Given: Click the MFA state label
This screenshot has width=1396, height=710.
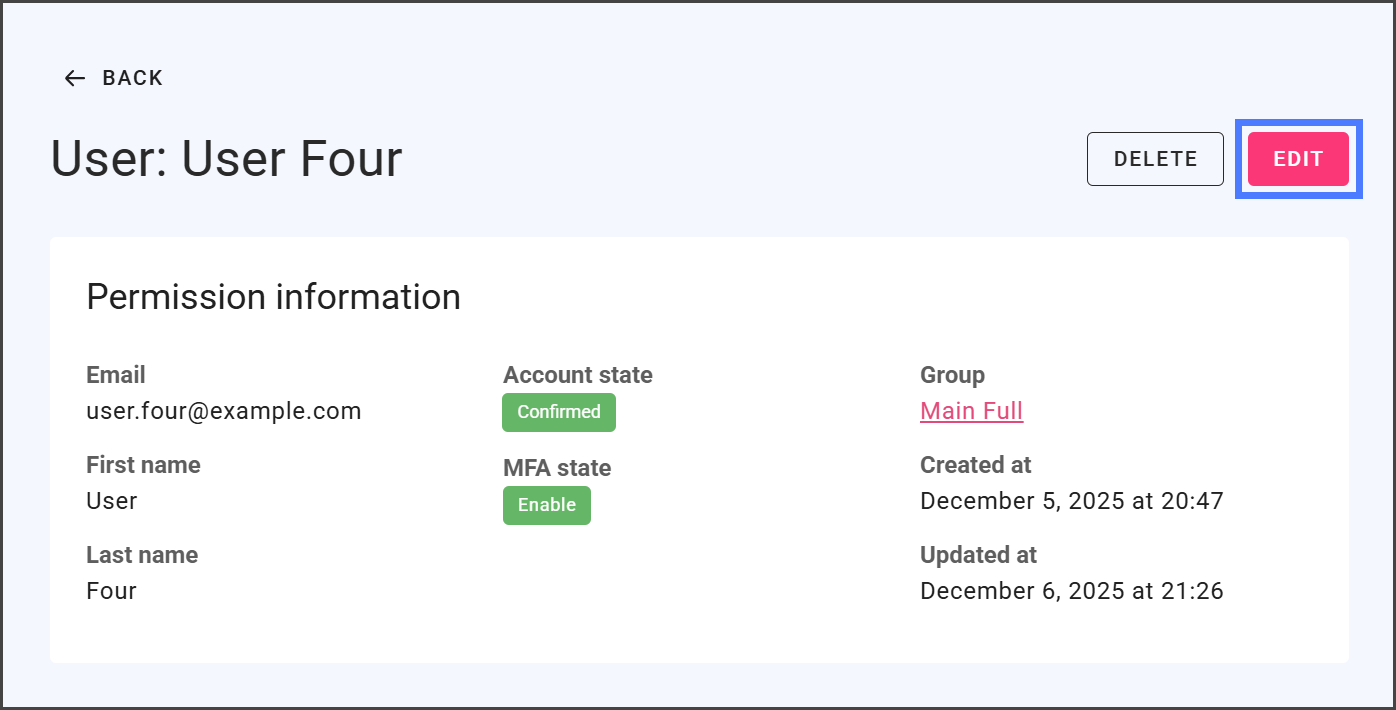Looking at the screenshot, I should pos(557,468).
